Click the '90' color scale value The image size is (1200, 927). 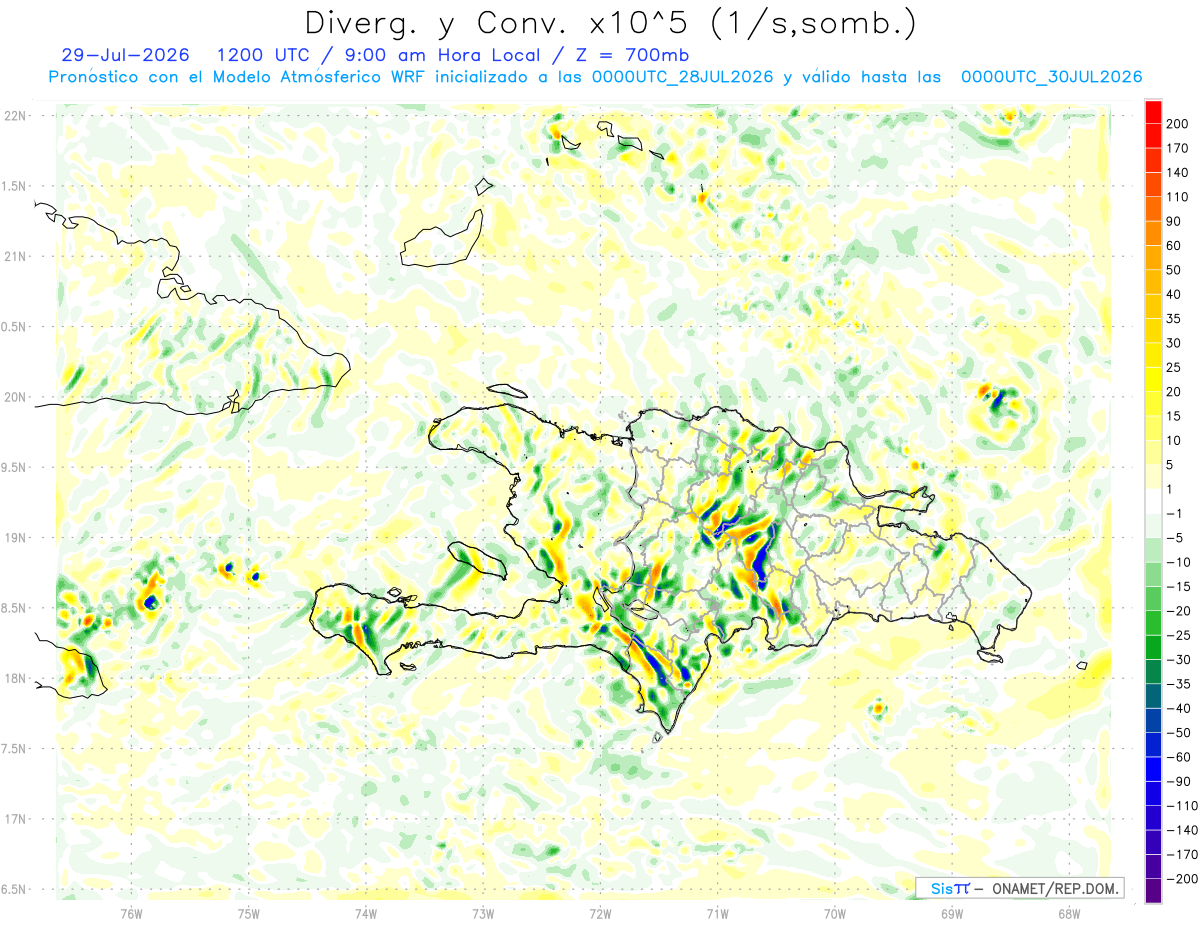click(1174, 221)
